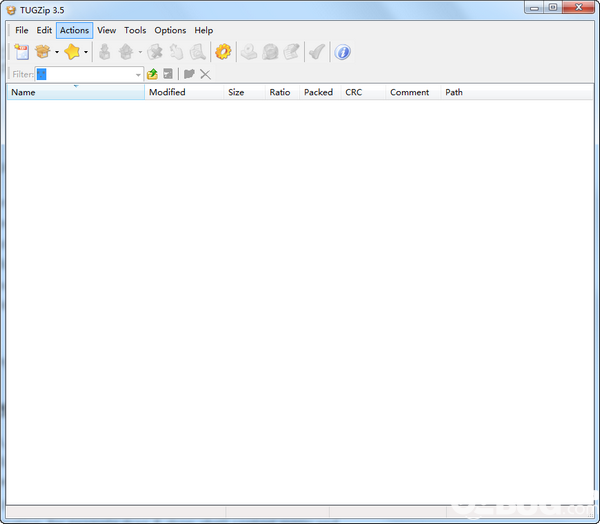Open the Options menu
Image resolution: width=600 pixels, height=524 pixels.
tap(170, 30)
